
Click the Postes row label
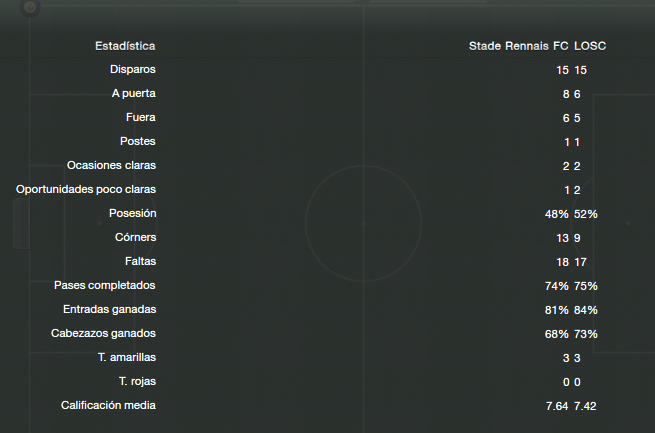[x=137, y=141]
